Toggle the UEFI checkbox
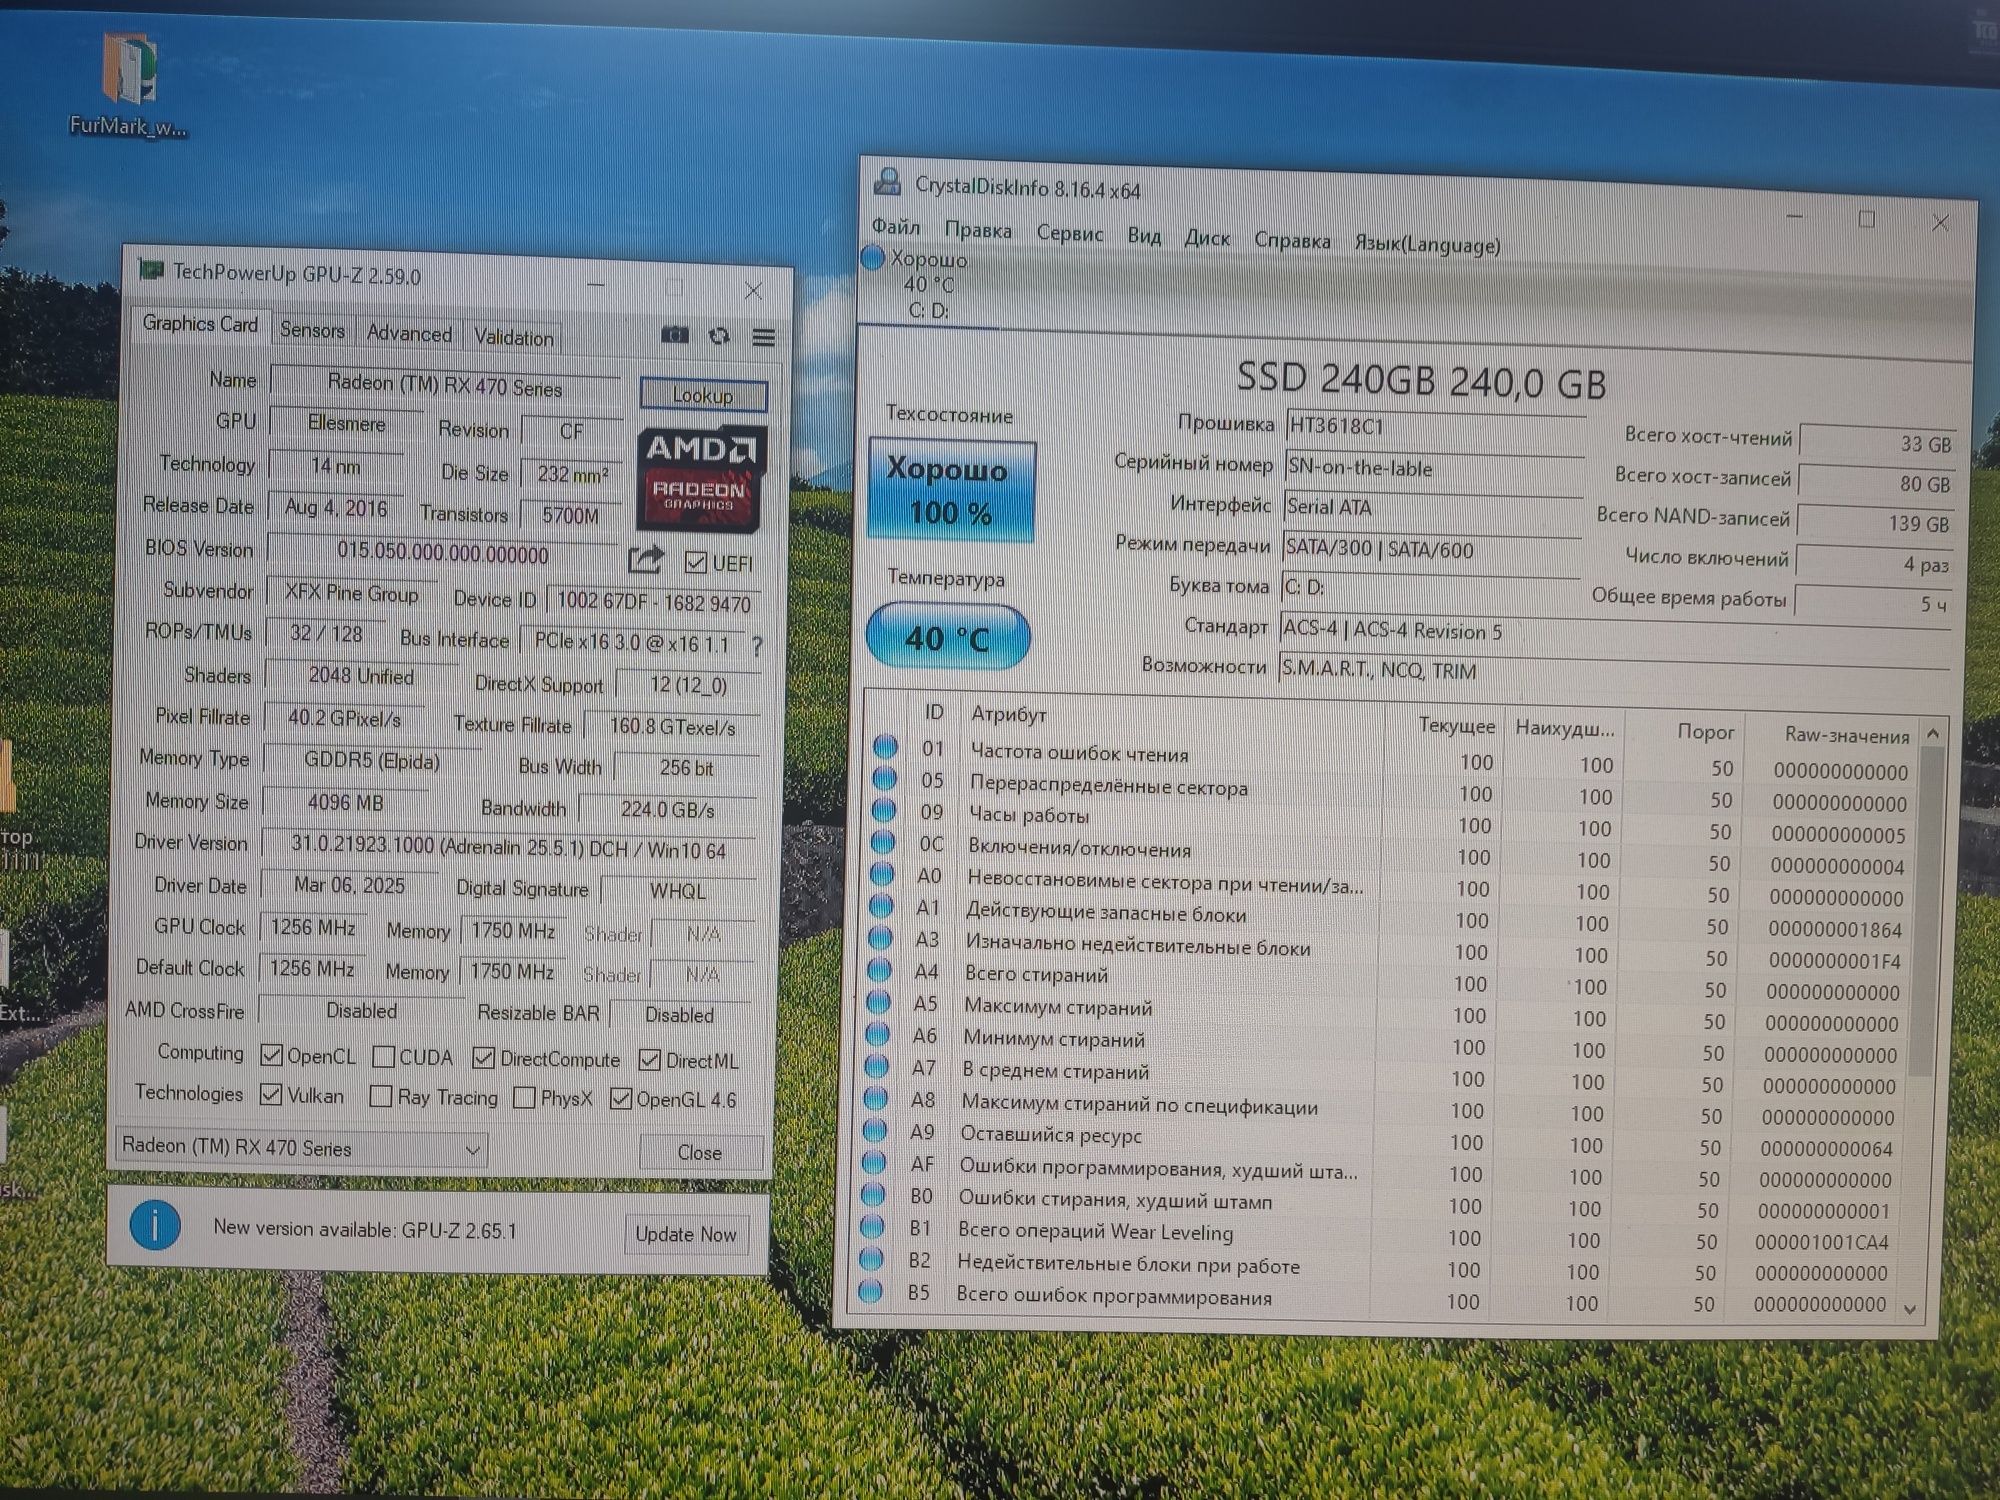The height and width of the screenshot is (1500, 2000). pyautogui.click(x=696, y=563)
